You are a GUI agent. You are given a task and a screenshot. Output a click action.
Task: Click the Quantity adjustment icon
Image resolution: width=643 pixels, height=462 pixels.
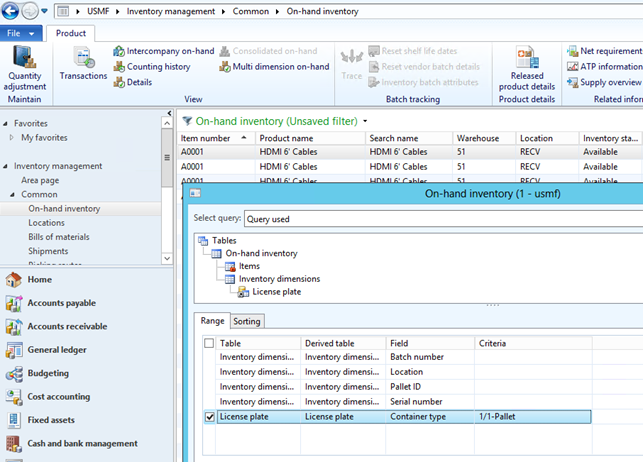coord(24,58)
